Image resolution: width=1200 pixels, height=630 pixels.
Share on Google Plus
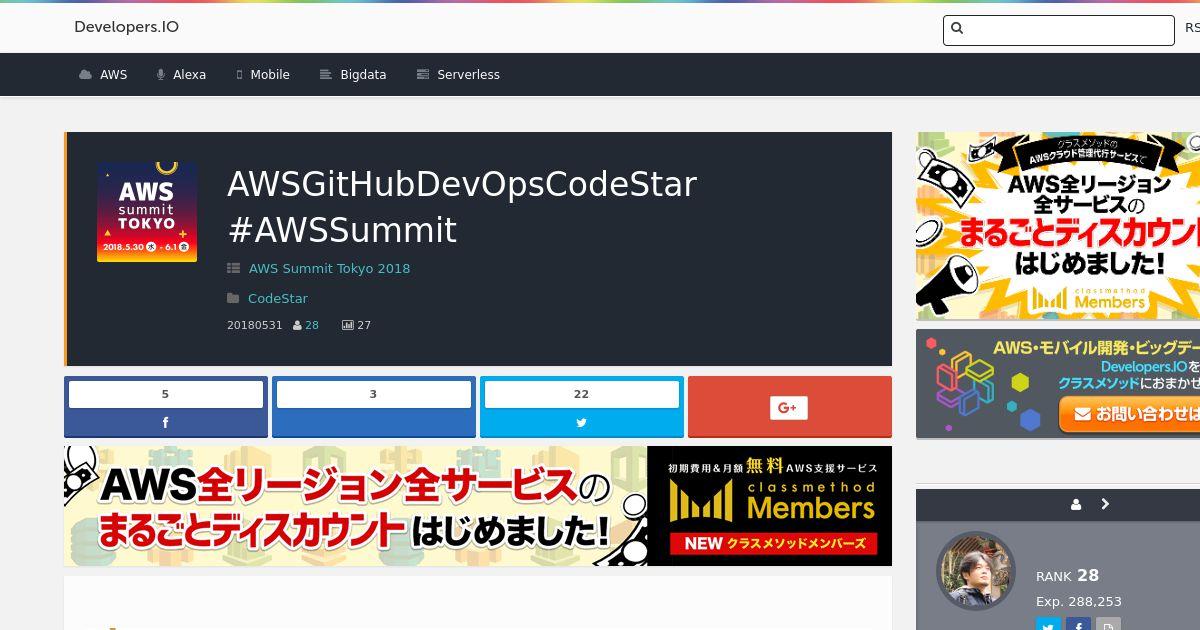[790, 407]
